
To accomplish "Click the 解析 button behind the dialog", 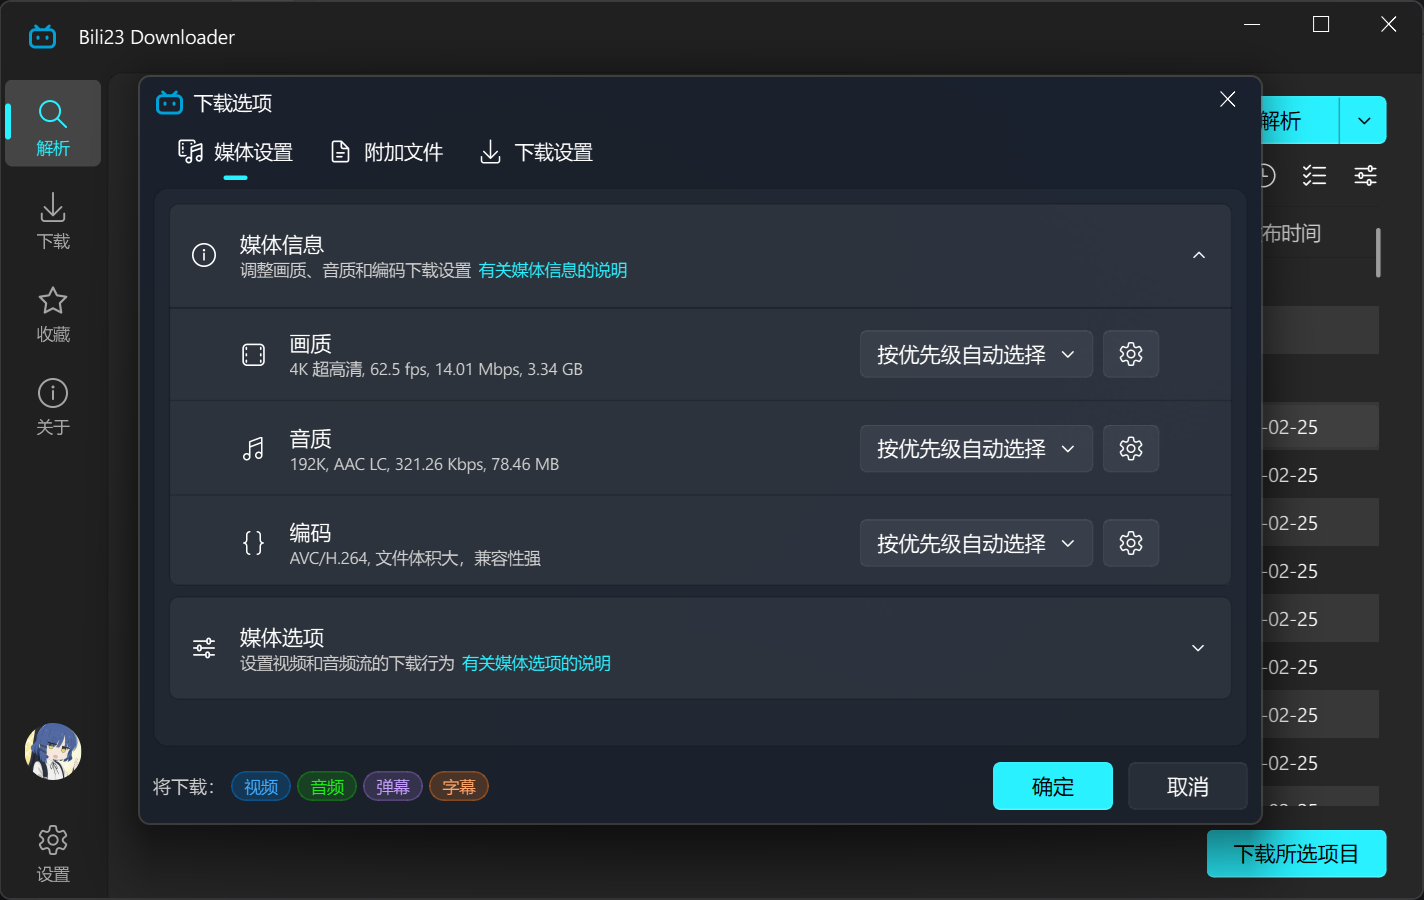I will [x=1300, y=121].
